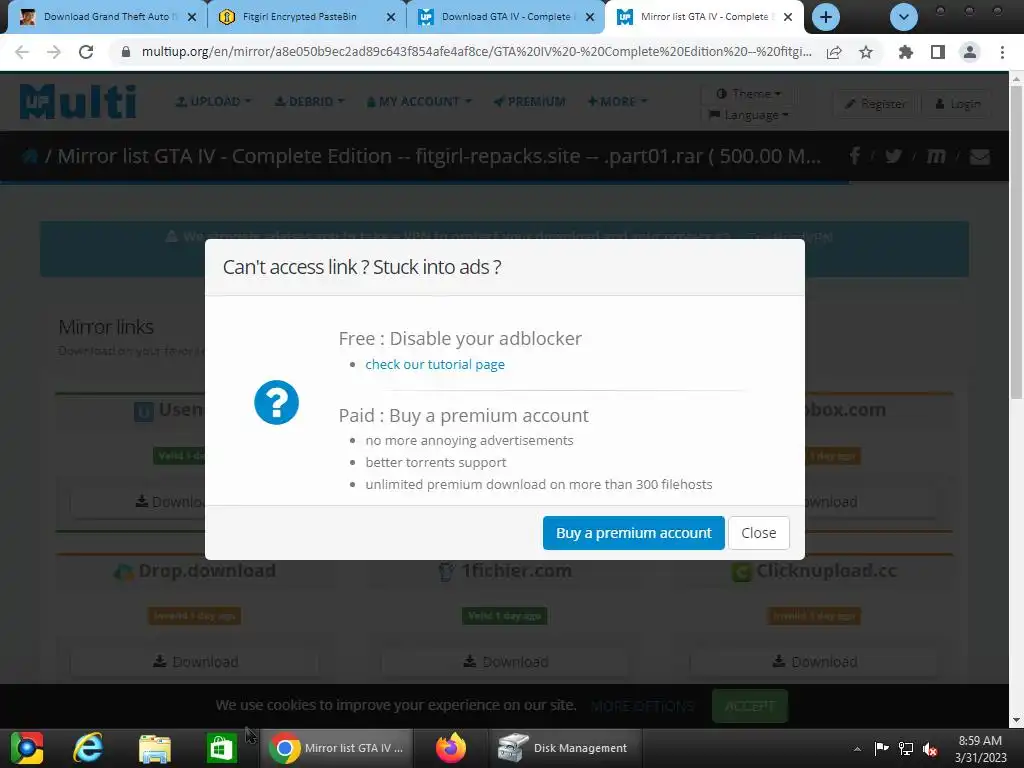
Task: Toggle the Chrome side panel icon
Action: pos(938,52)
